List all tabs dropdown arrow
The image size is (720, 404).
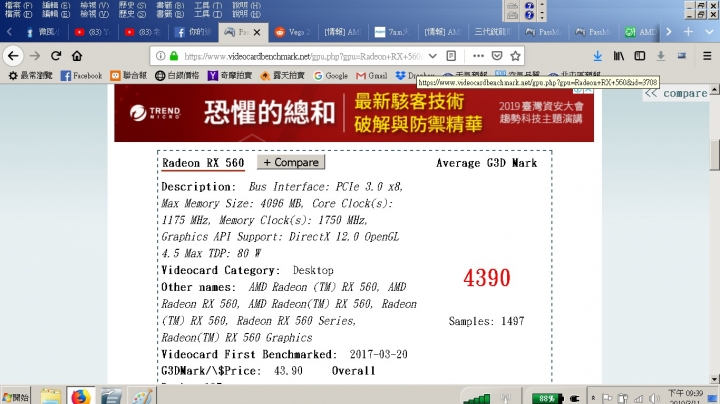coord(709,32)
